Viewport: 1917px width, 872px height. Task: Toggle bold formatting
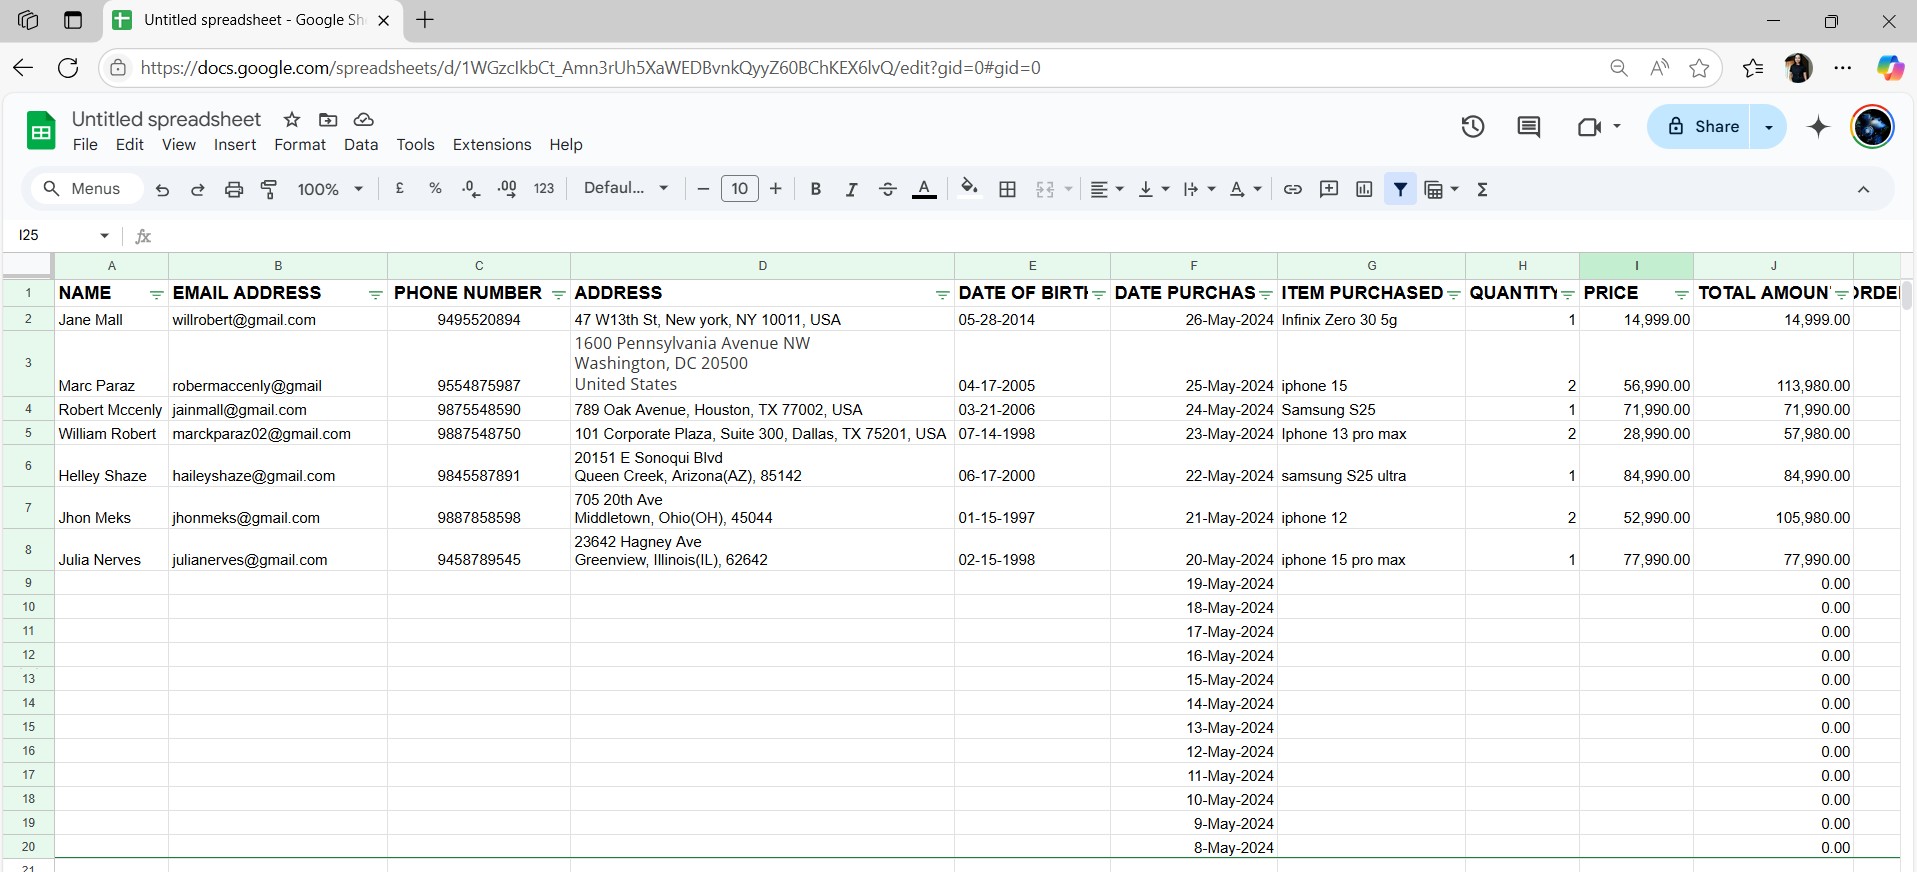[815, 189]
